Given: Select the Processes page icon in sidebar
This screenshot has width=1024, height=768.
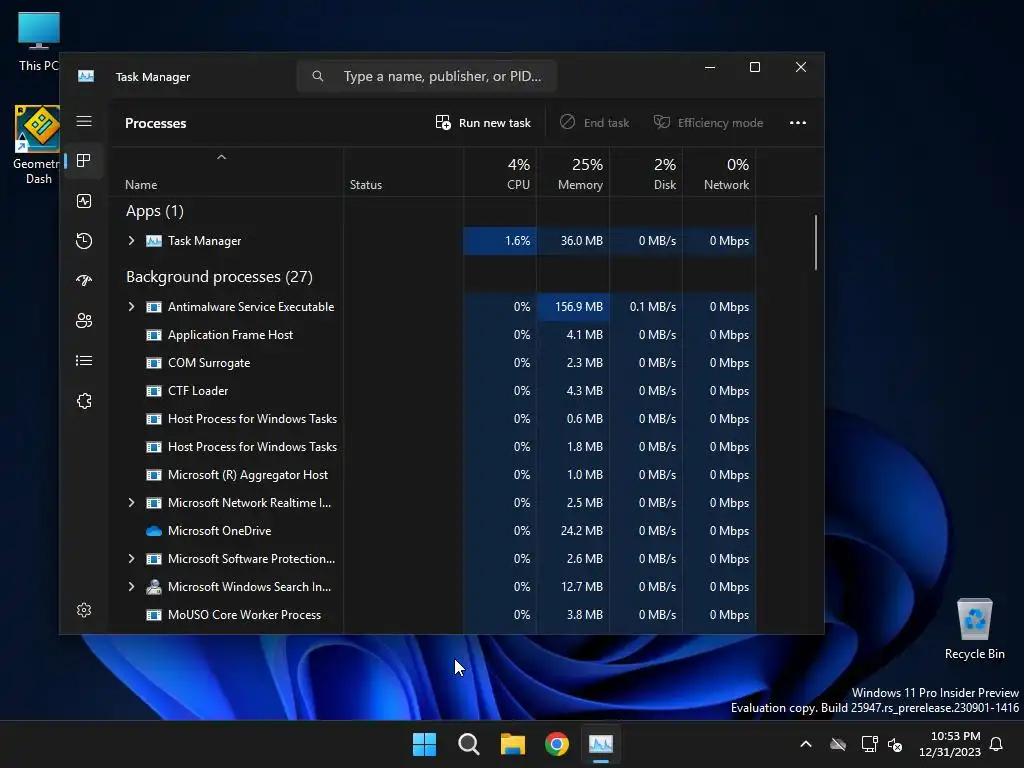Looking at the screenshot, I should click(84, 161).
